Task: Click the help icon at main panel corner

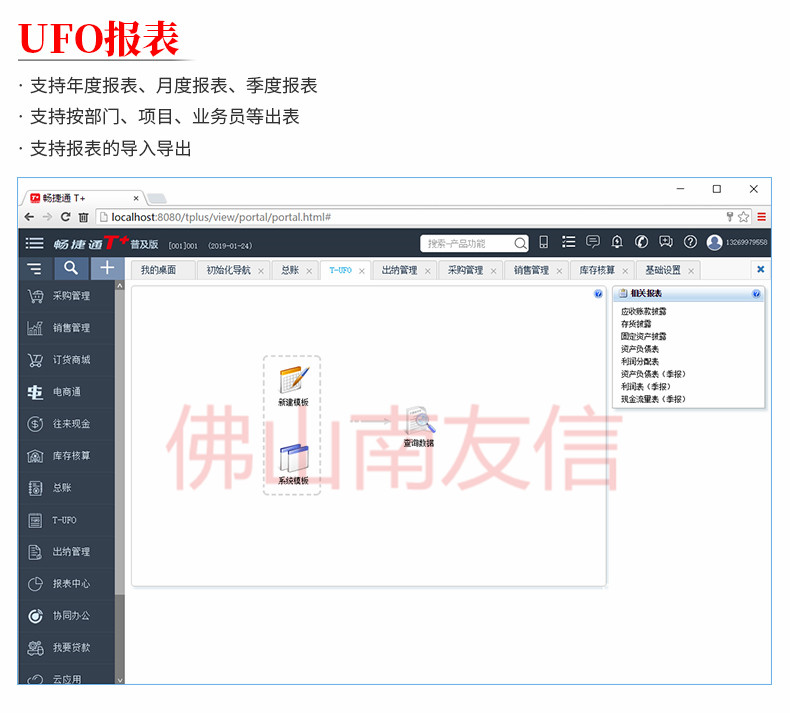Action: point(598,294)
